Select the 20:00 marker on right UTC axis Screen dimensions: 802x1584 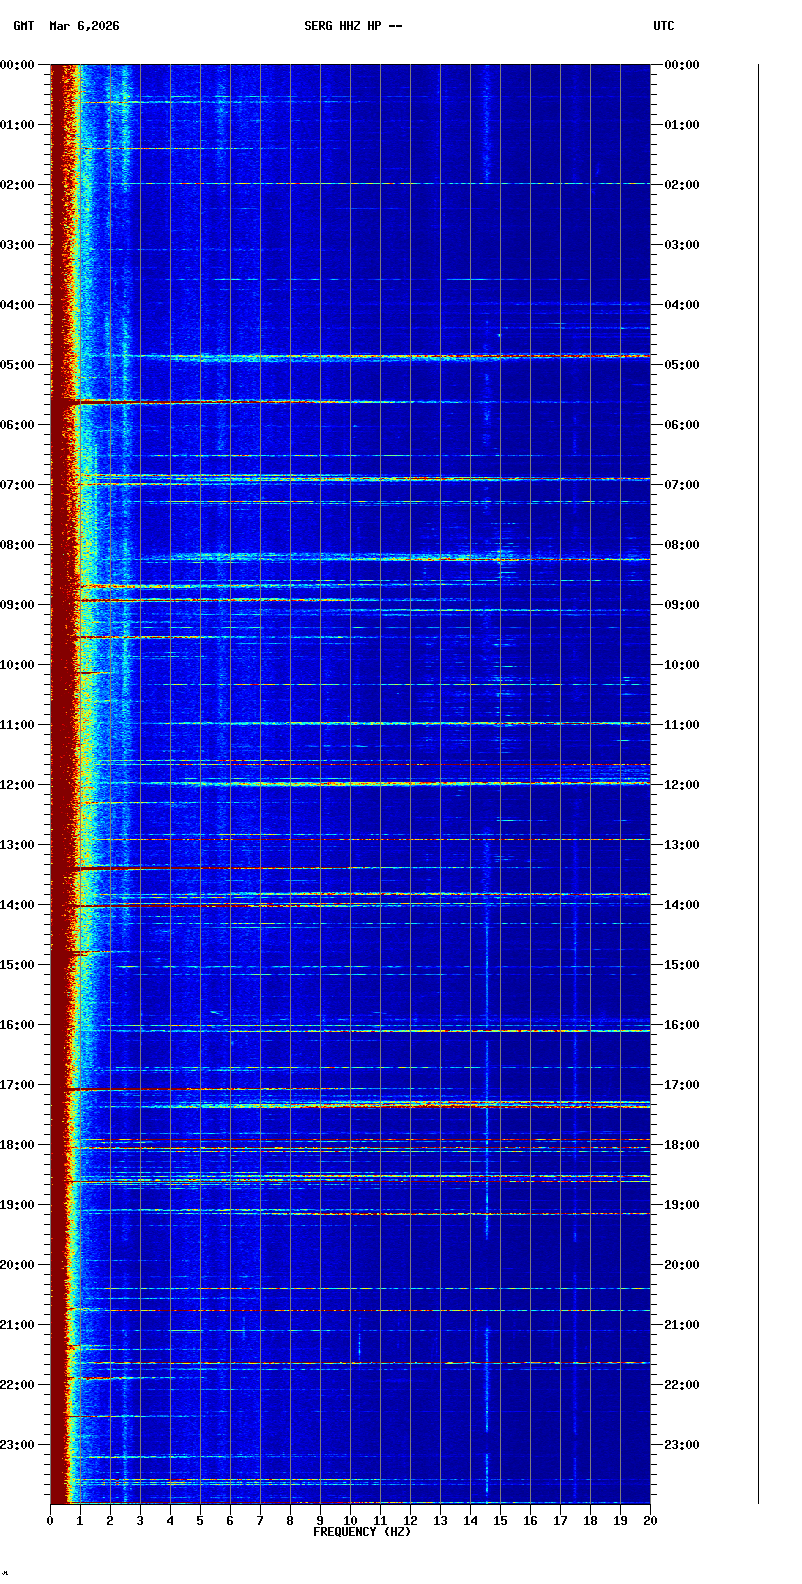coord(682,1265)
